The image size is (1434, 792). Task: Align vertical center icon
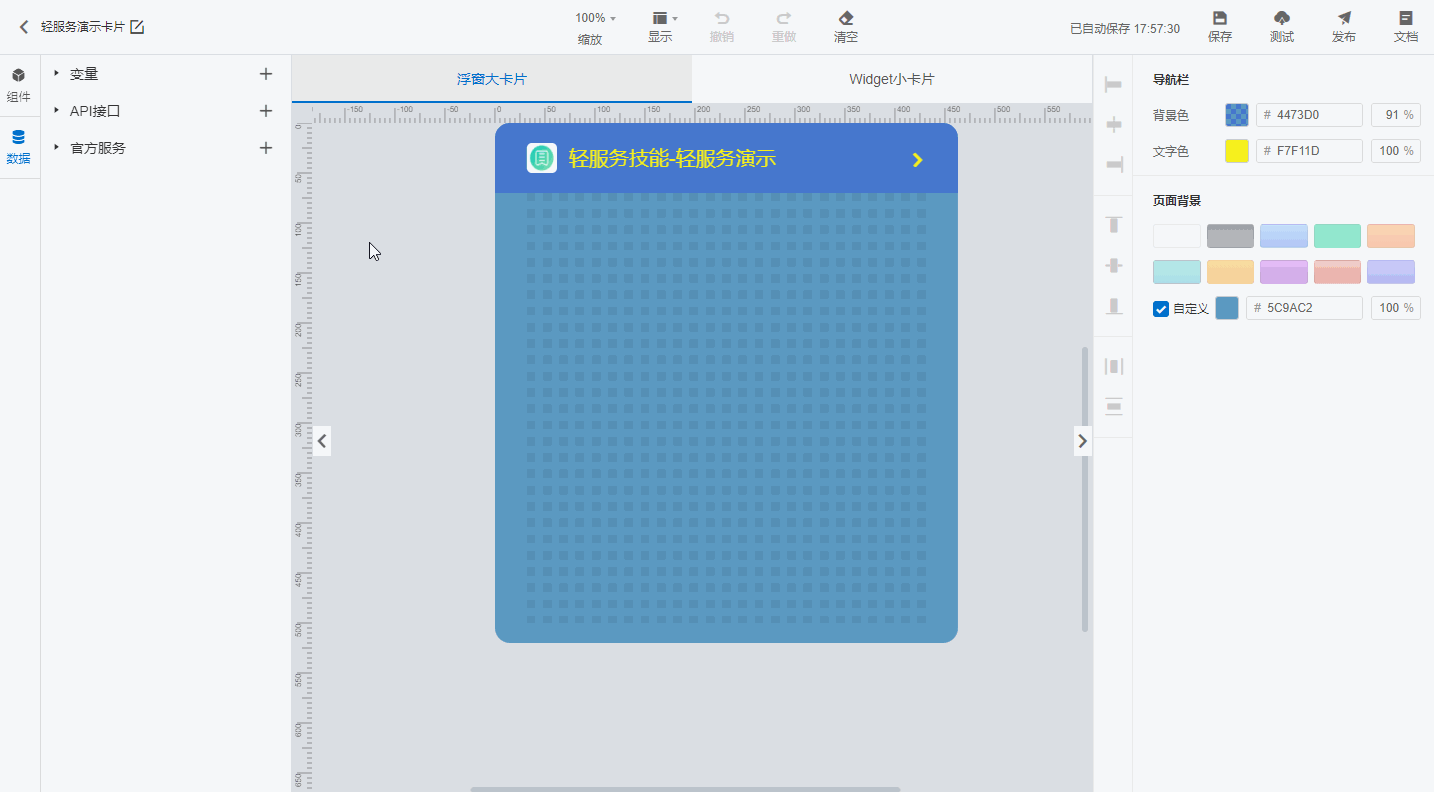tap(1113, 265)
